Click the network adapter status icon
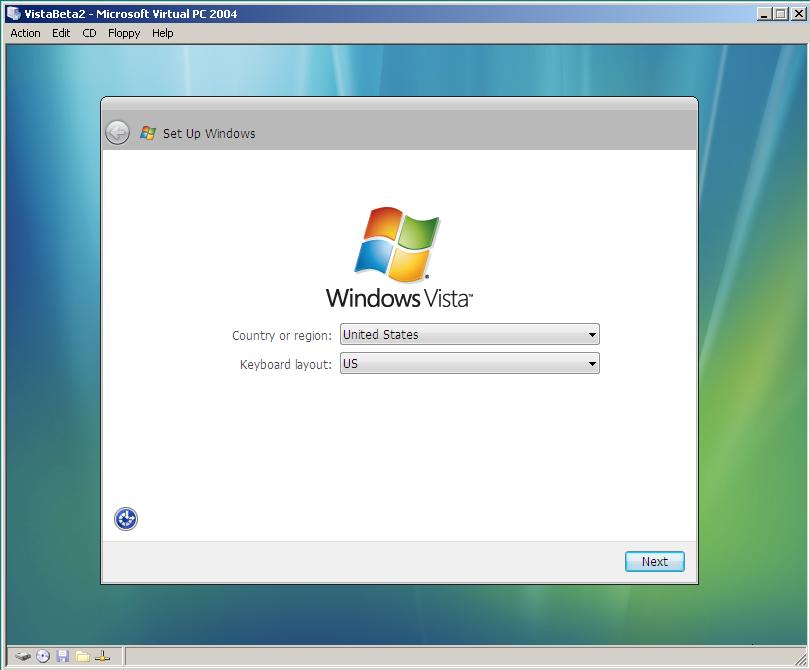Viewport: 810px width, 670px height. pos(103,657)
